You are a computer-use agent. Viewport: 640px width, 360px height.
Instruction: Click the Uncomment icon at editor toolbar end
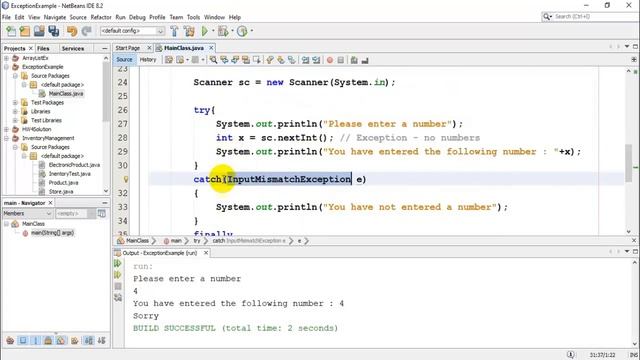[365, 60]
